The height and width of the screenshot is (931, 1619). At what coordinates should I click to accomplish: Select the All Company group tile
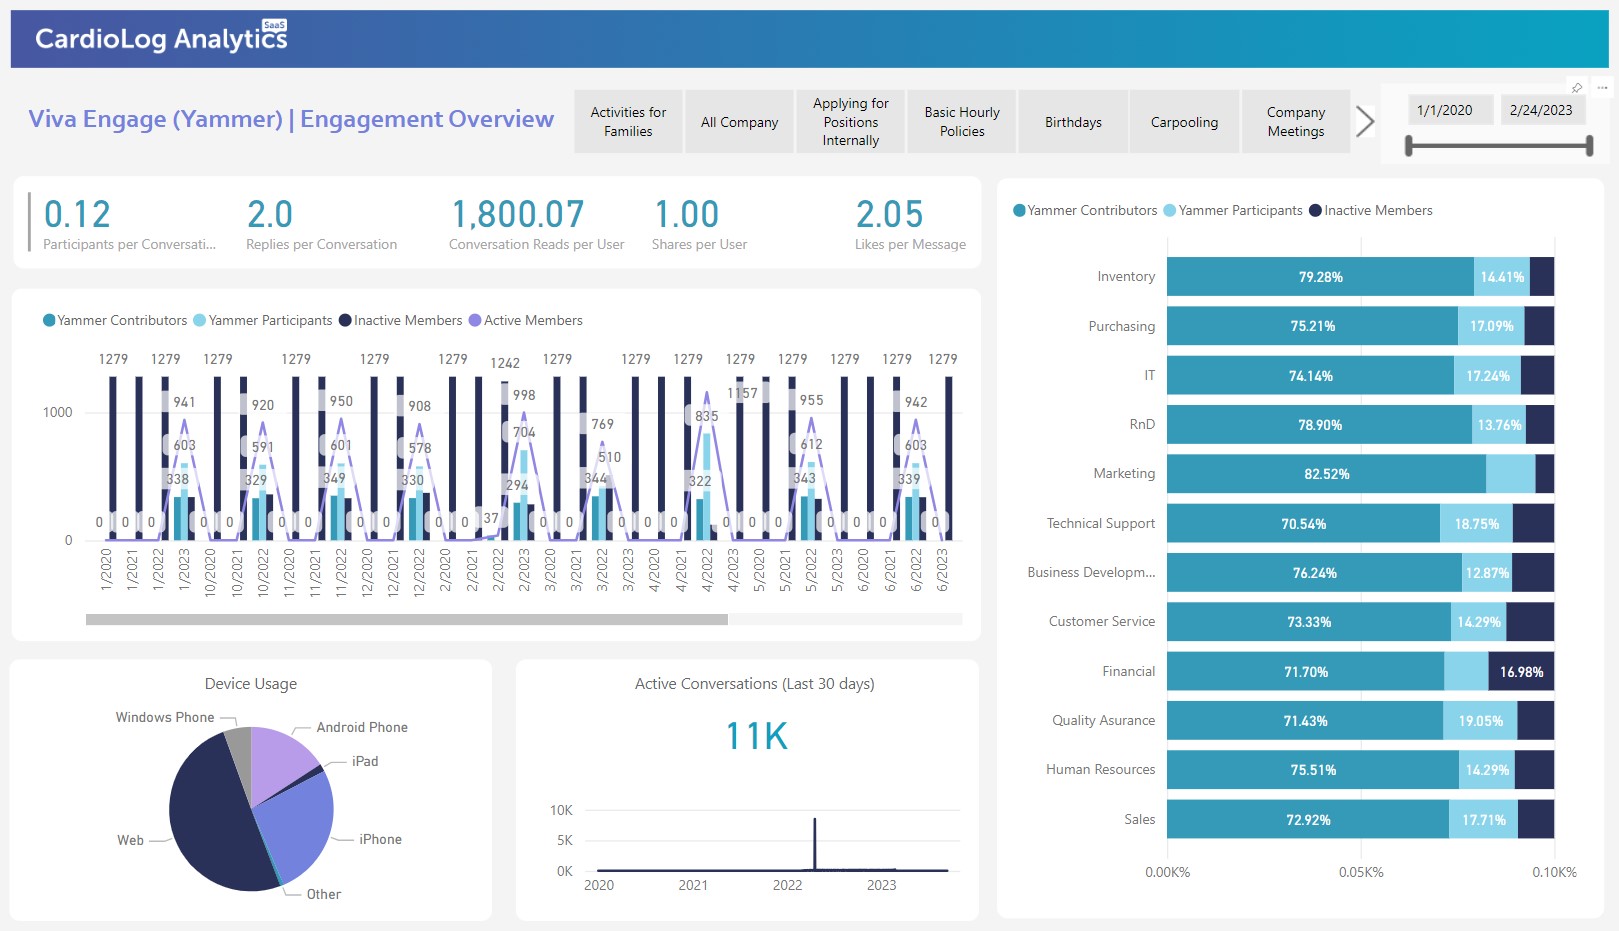pos(739,122)
